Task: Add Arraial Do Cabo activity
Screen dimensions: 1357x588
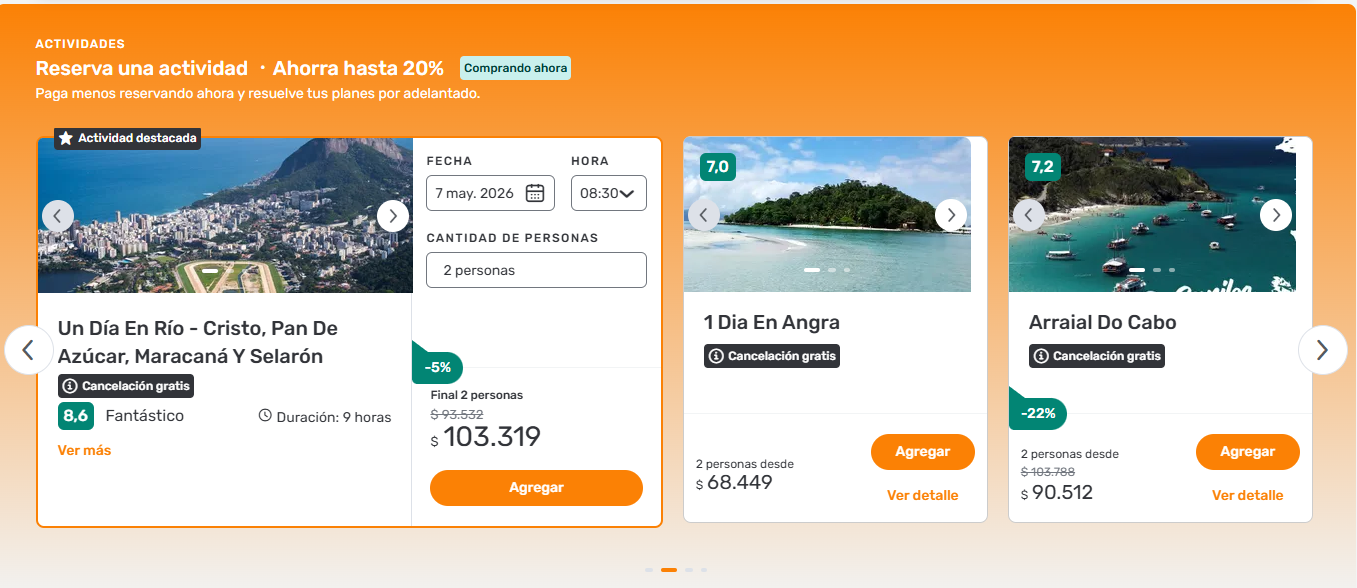Action: [1247, 452]
